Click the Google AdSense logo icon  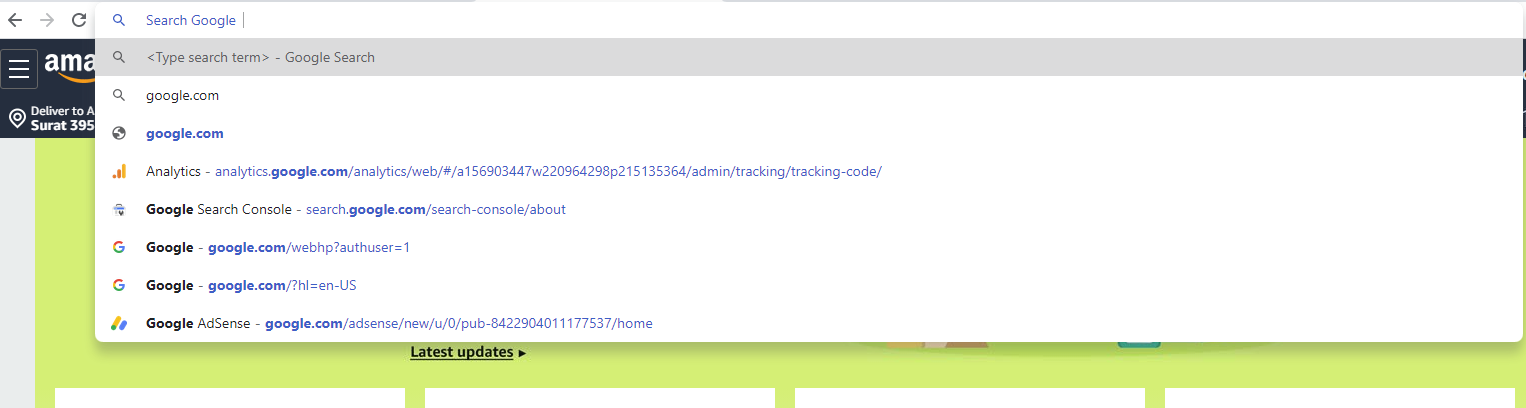tap(119, 323)
